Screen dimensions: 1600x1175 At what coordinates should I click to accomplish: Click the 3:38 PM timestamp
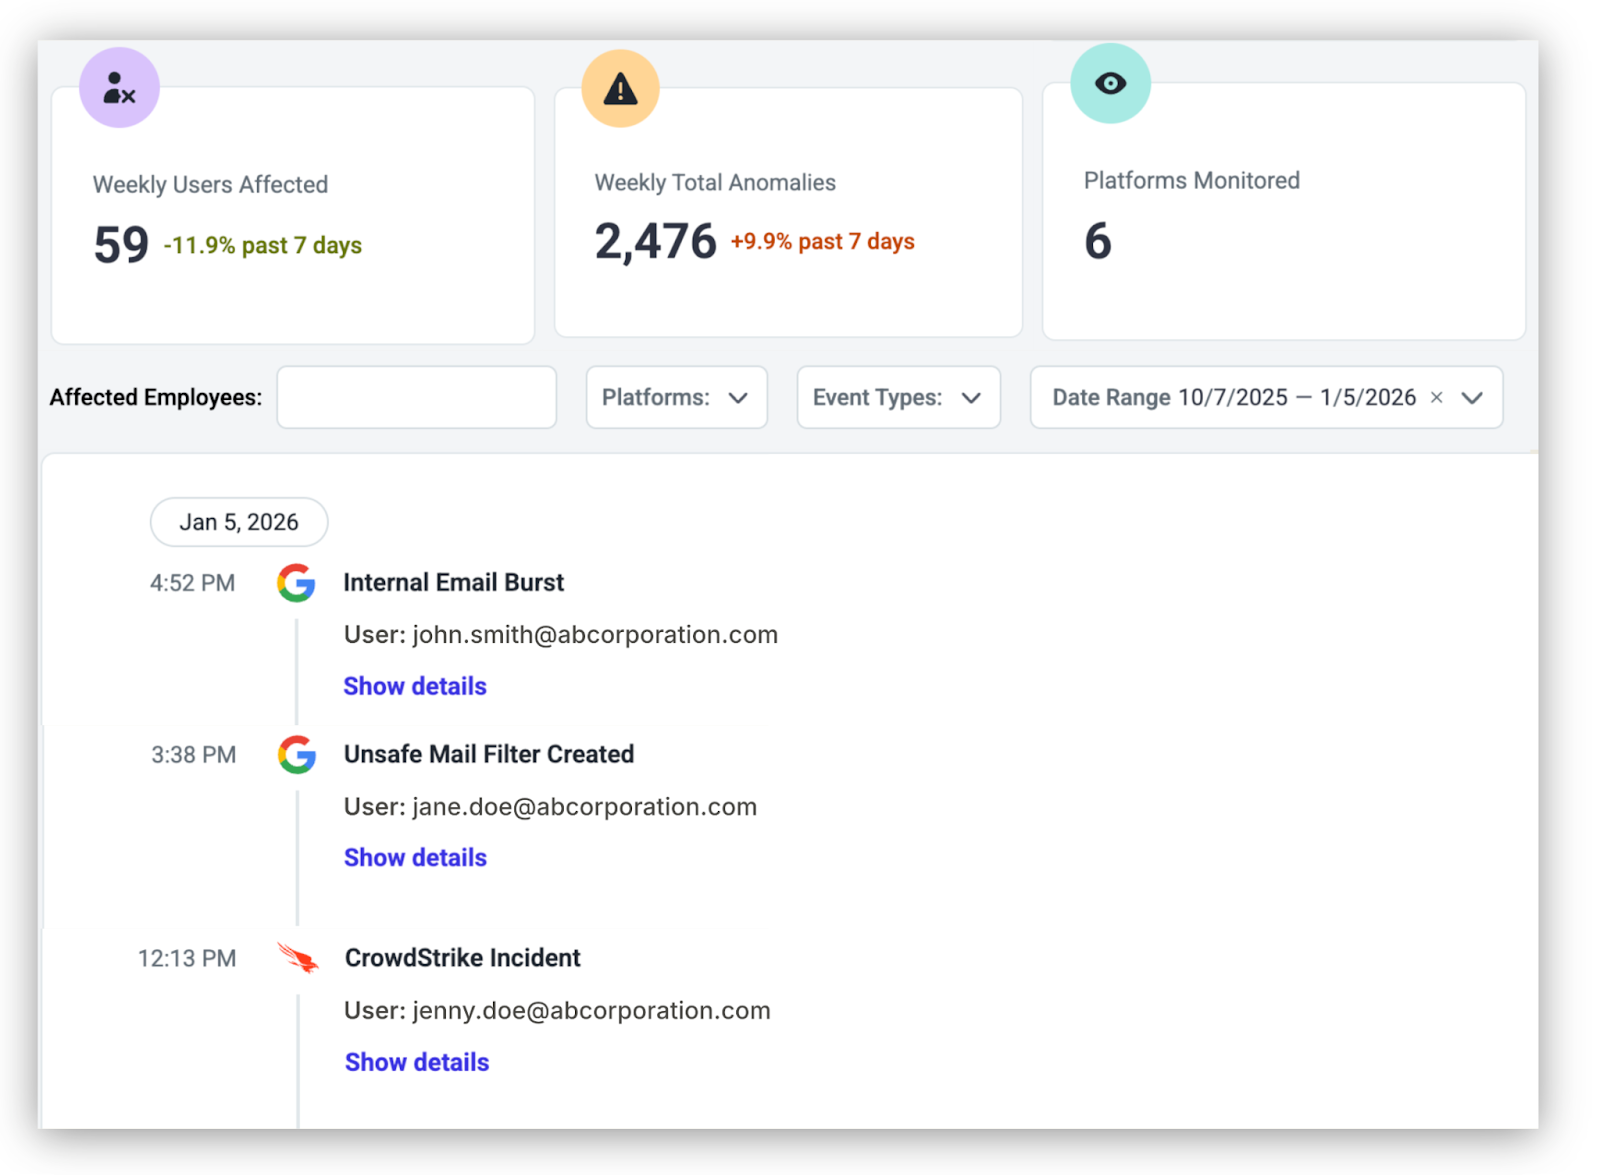click(x=193, y=755)
